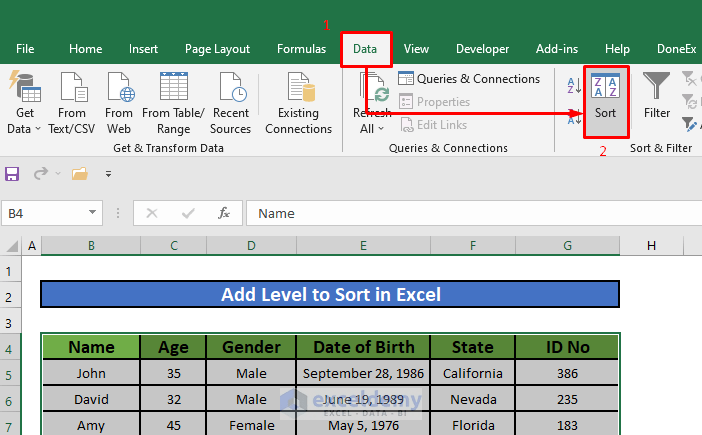Reapply the filter icon
This screenshot has width=702, height=435.
pos(689,102)
